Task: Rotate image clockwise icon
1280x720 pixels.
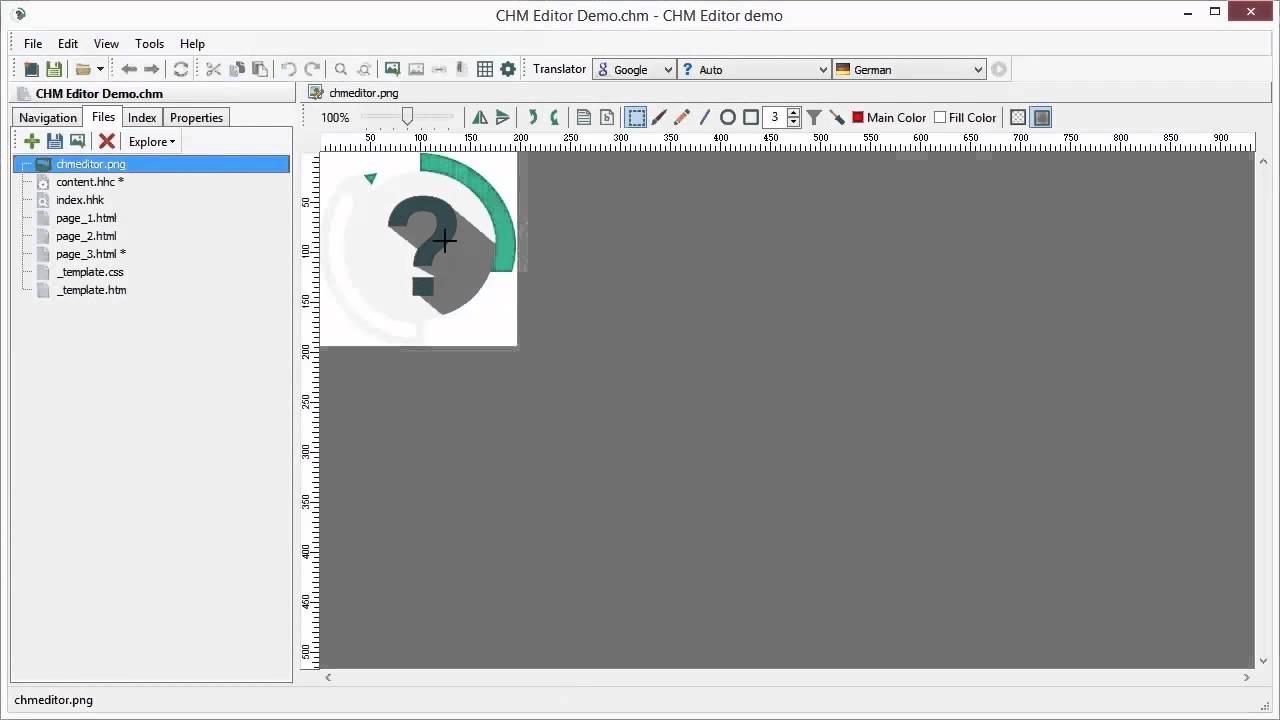Action: 532,117
